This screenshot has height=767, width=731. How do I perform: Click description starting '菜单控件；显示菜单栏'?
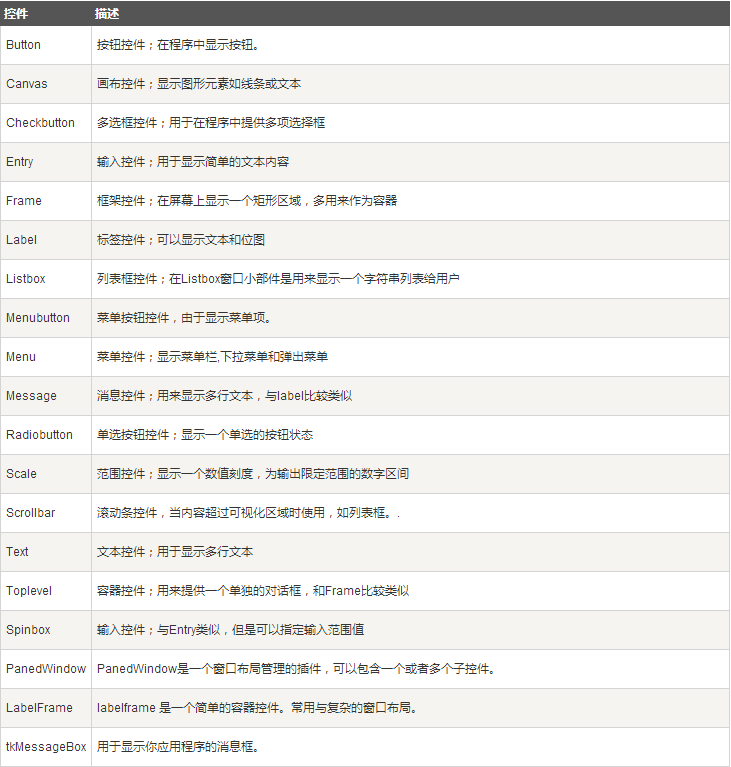click(212, 357)
